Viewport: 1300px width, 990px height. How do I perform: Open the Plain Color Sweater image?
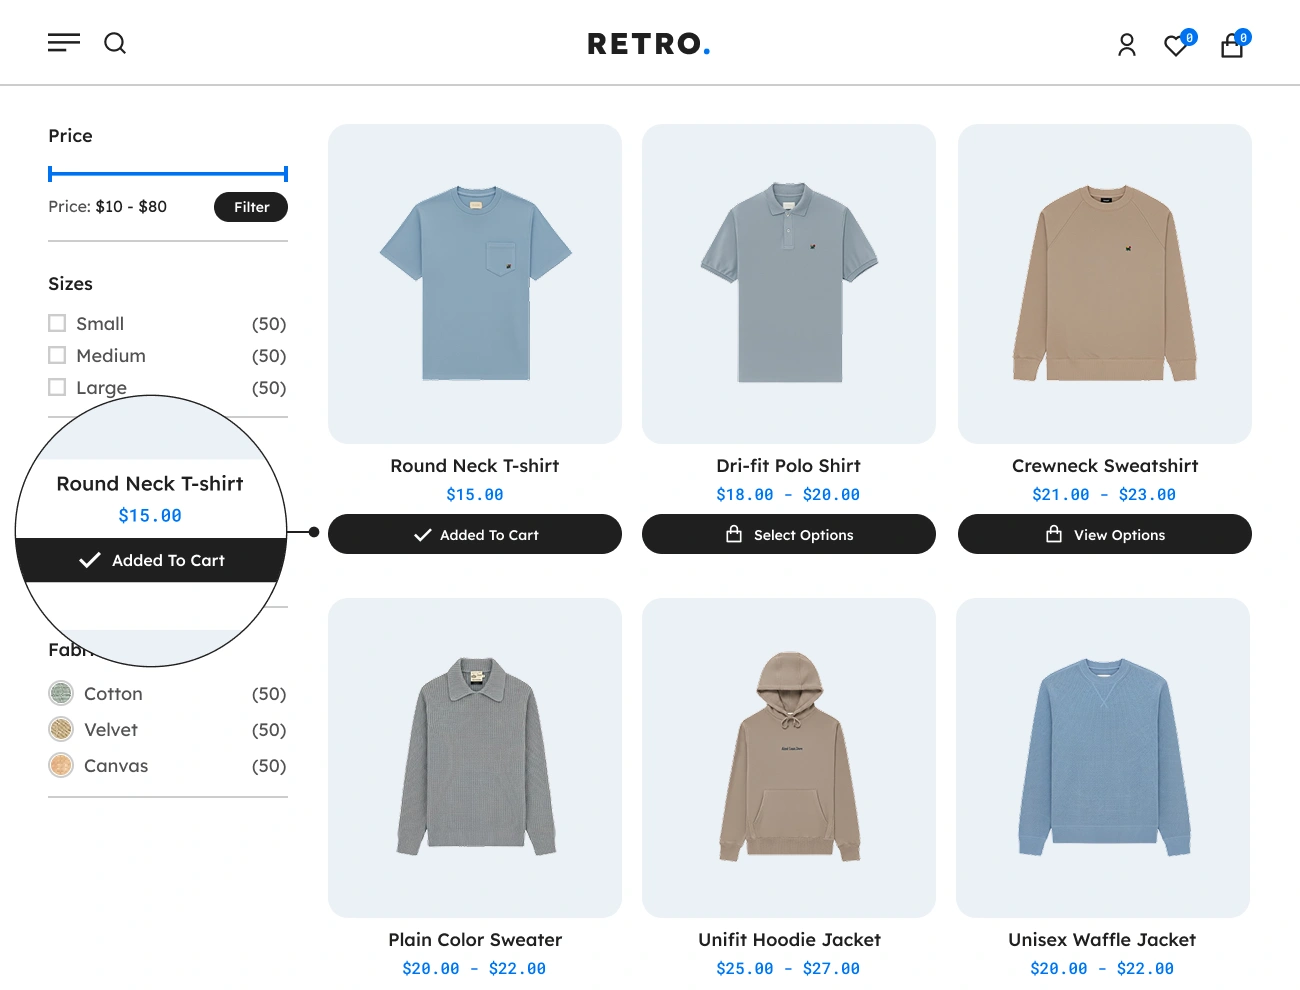click(475, 758)
